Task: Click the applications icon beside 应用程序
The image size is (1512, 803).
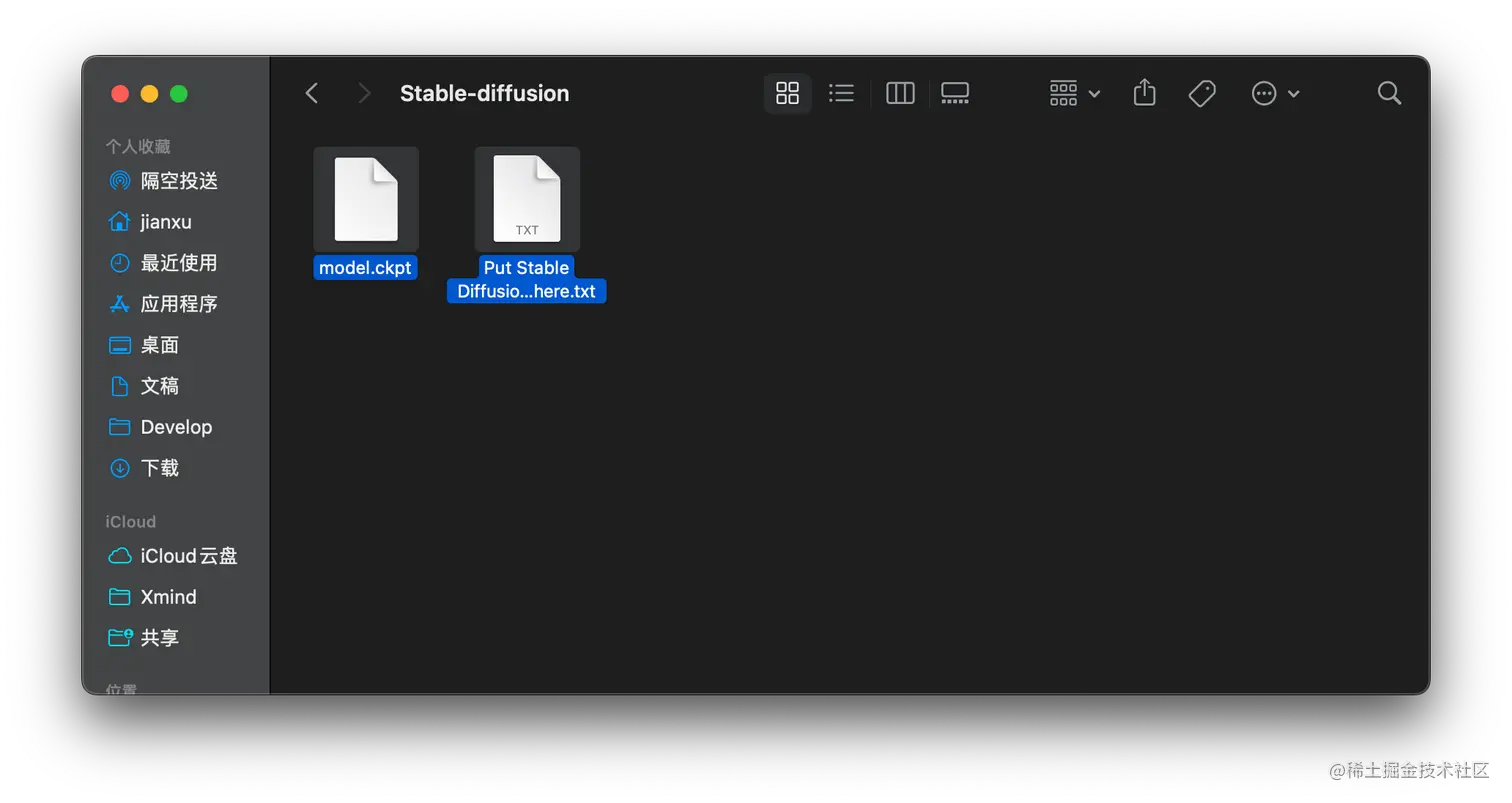Action: 120,304
